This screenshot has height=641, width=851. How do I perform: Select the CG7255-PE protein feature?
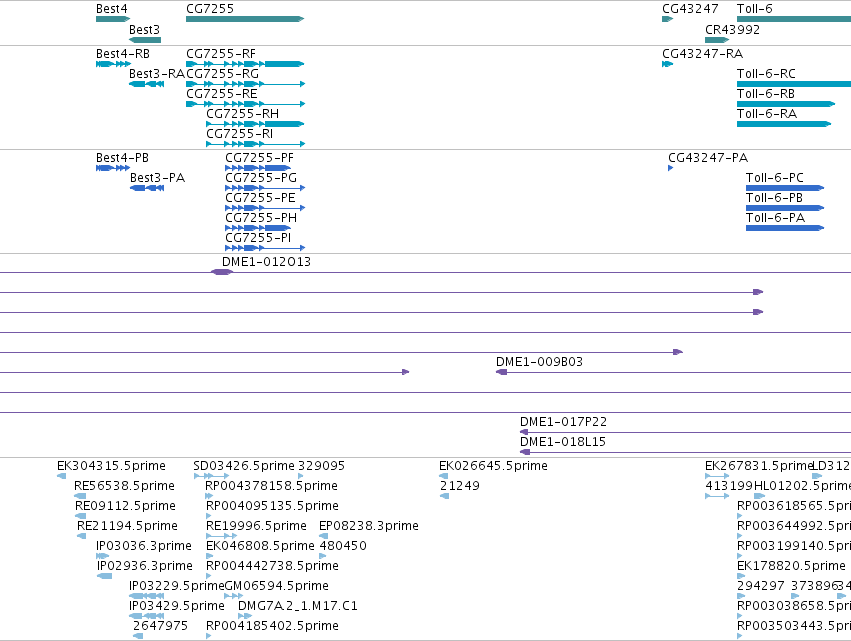(265, 208)
